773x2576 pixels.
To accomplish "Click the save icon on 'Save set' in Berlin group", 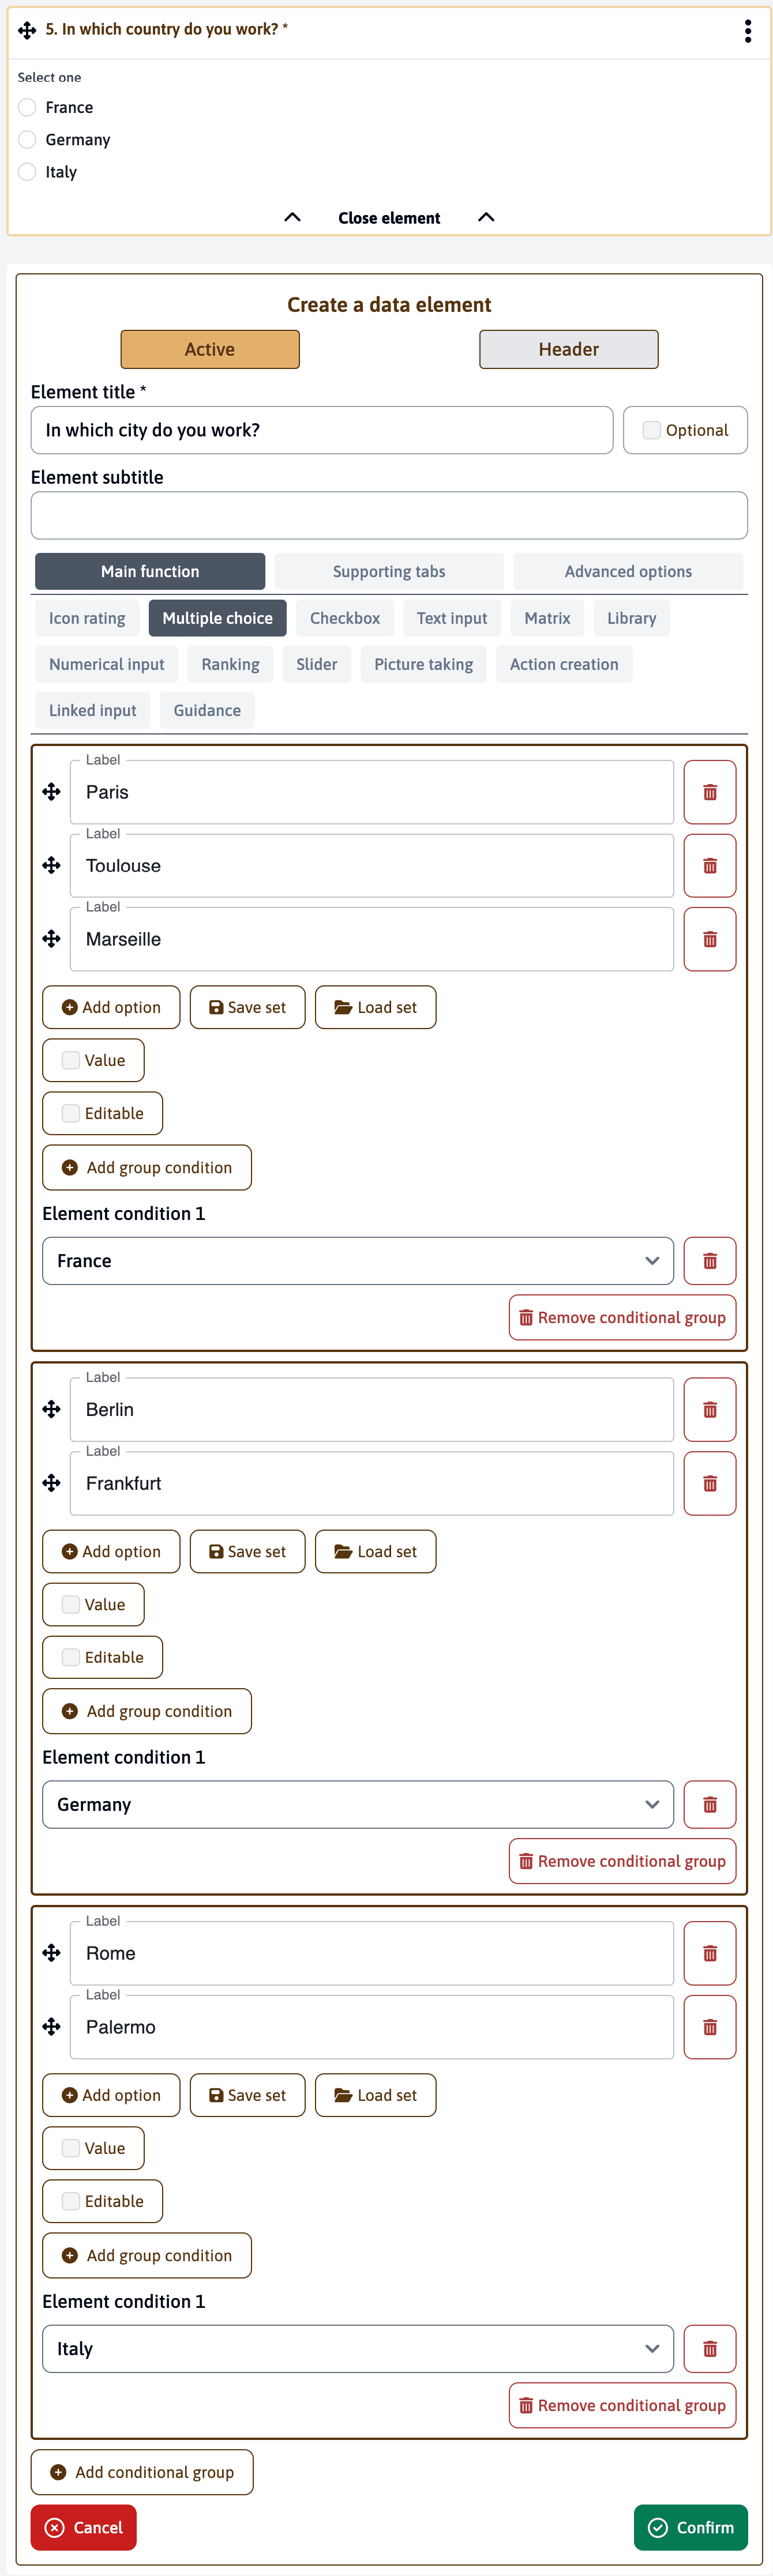I will 216,1551.
